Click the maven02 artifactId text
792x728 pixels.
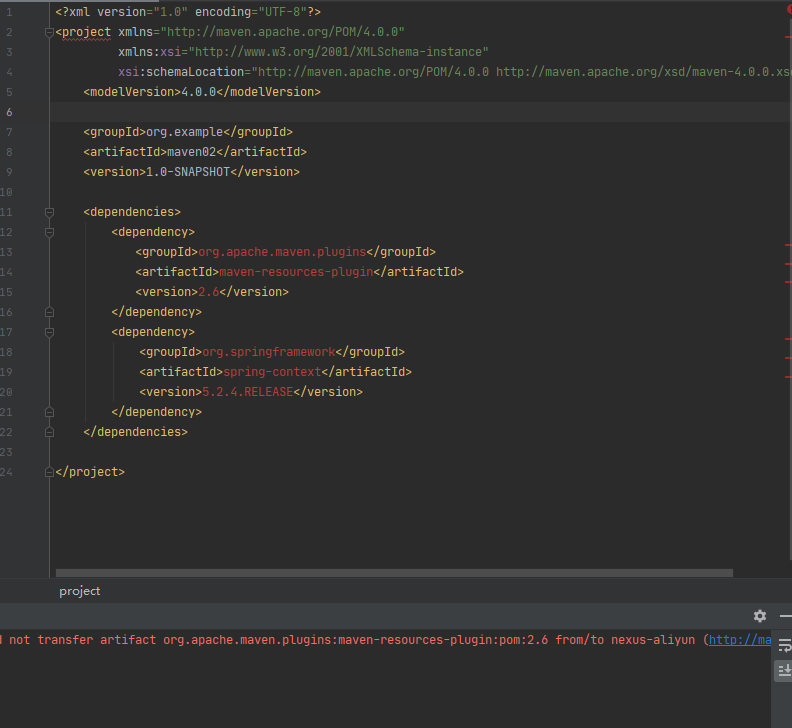(x=191, y=152)
